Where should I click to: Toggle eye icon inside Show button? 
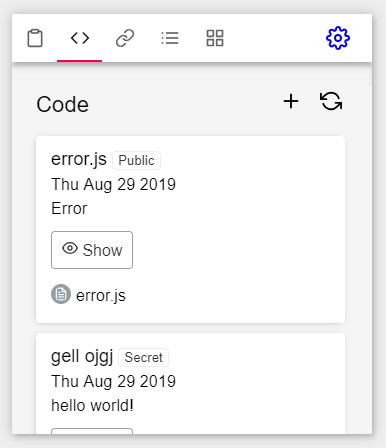70,248
